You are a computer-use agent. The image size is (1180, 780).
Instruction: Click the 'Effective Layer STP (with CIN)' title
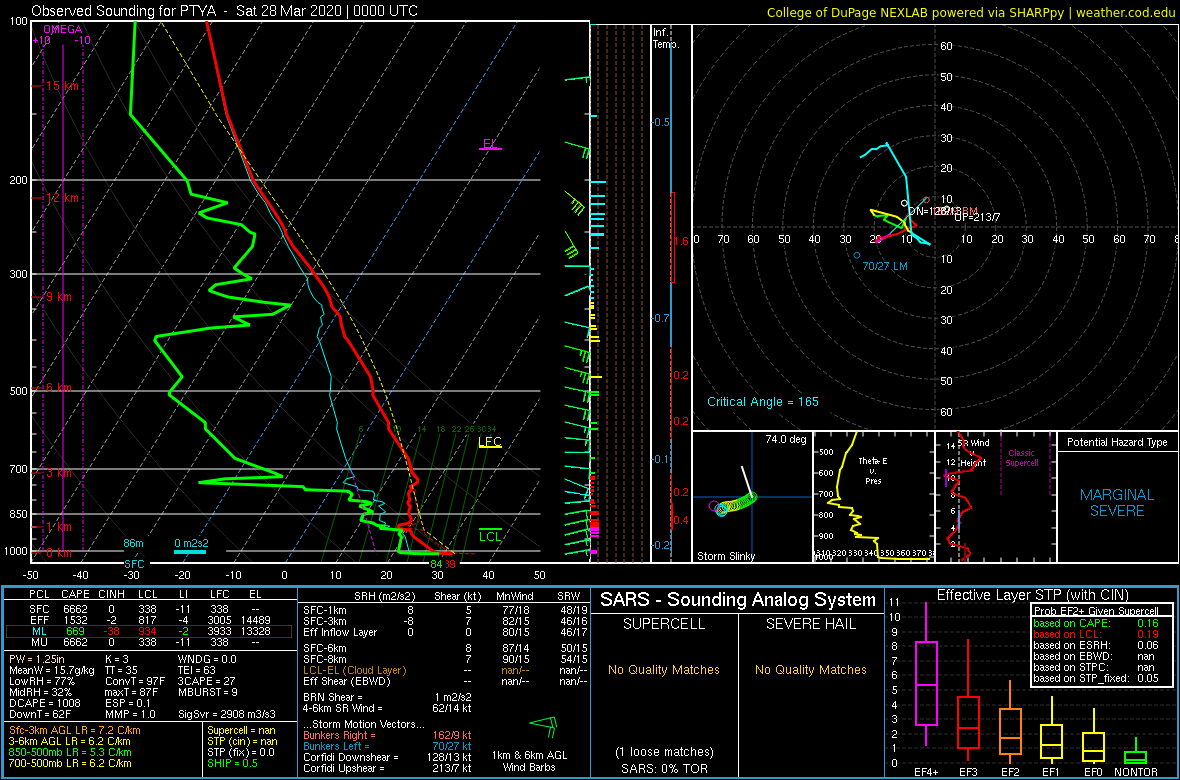point(1032,596)
